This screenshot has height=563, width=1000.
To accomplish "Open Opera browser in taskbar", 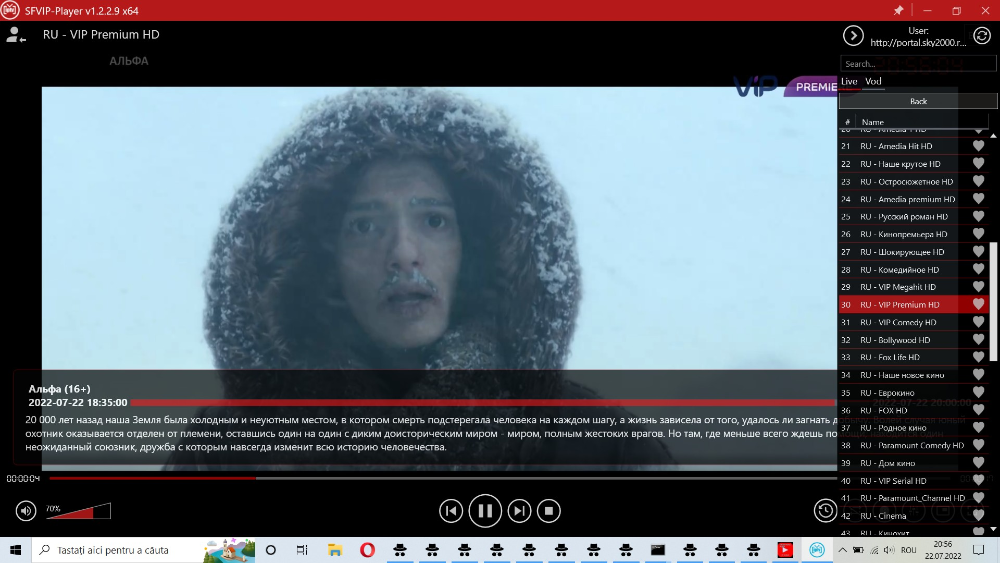I will pyautogui.click(x=367, y=550).
